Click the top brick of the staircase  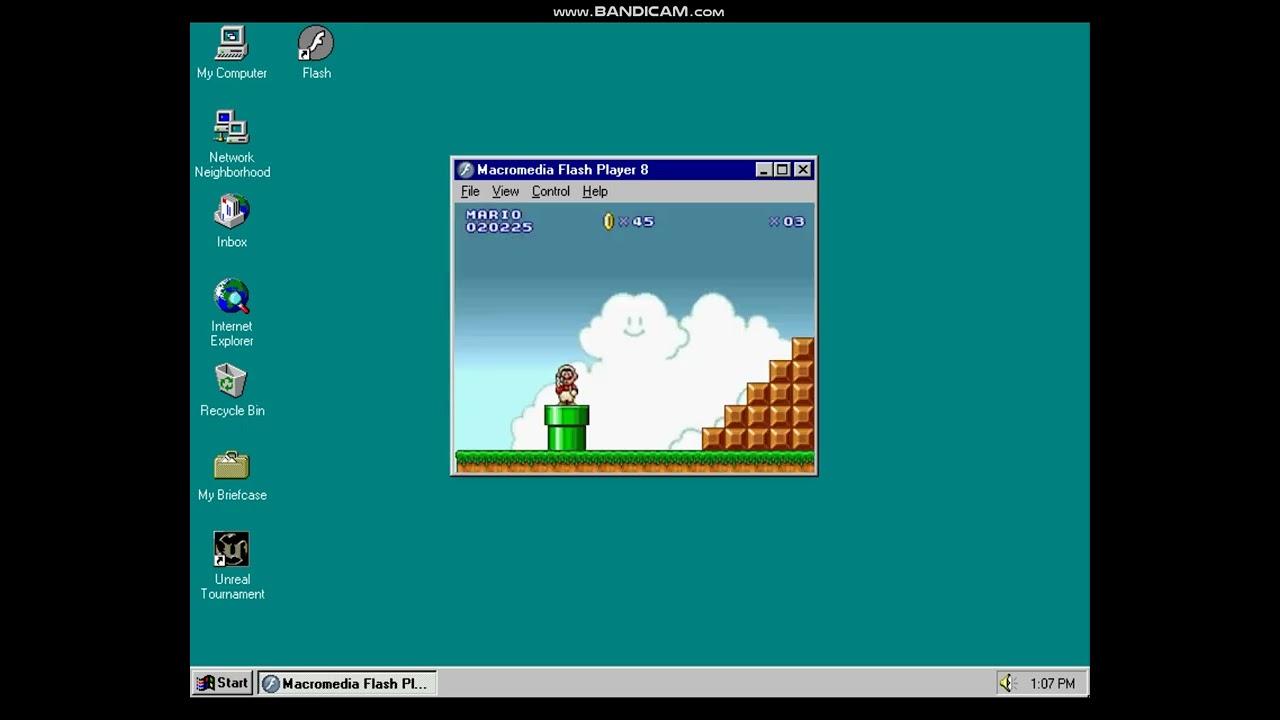(803, 349)
